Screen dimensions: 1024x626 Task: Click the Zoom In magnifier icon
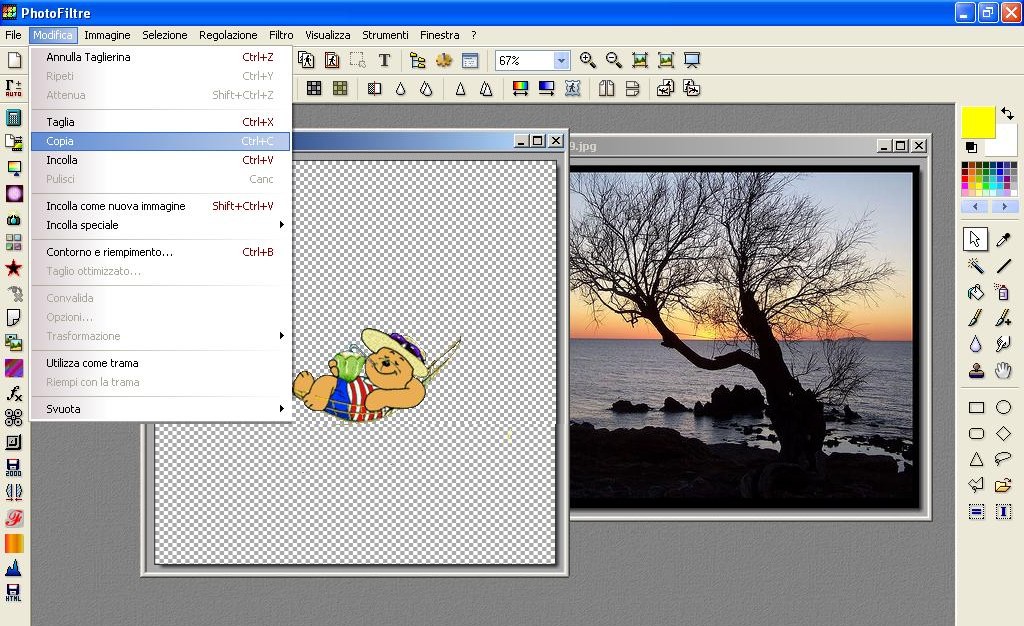click(588, 61)
